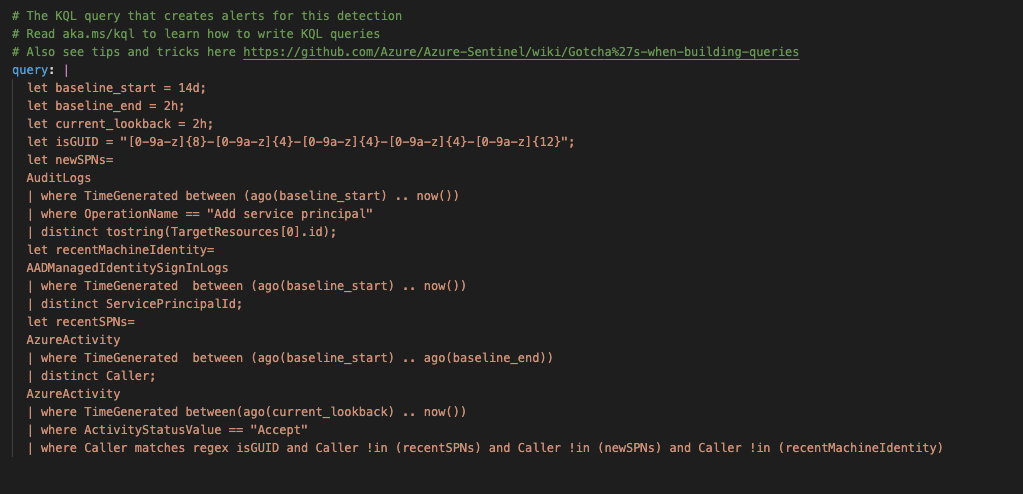
Task: Open the Azure-Sentinel GitHub wiki link
Action: 520,52
